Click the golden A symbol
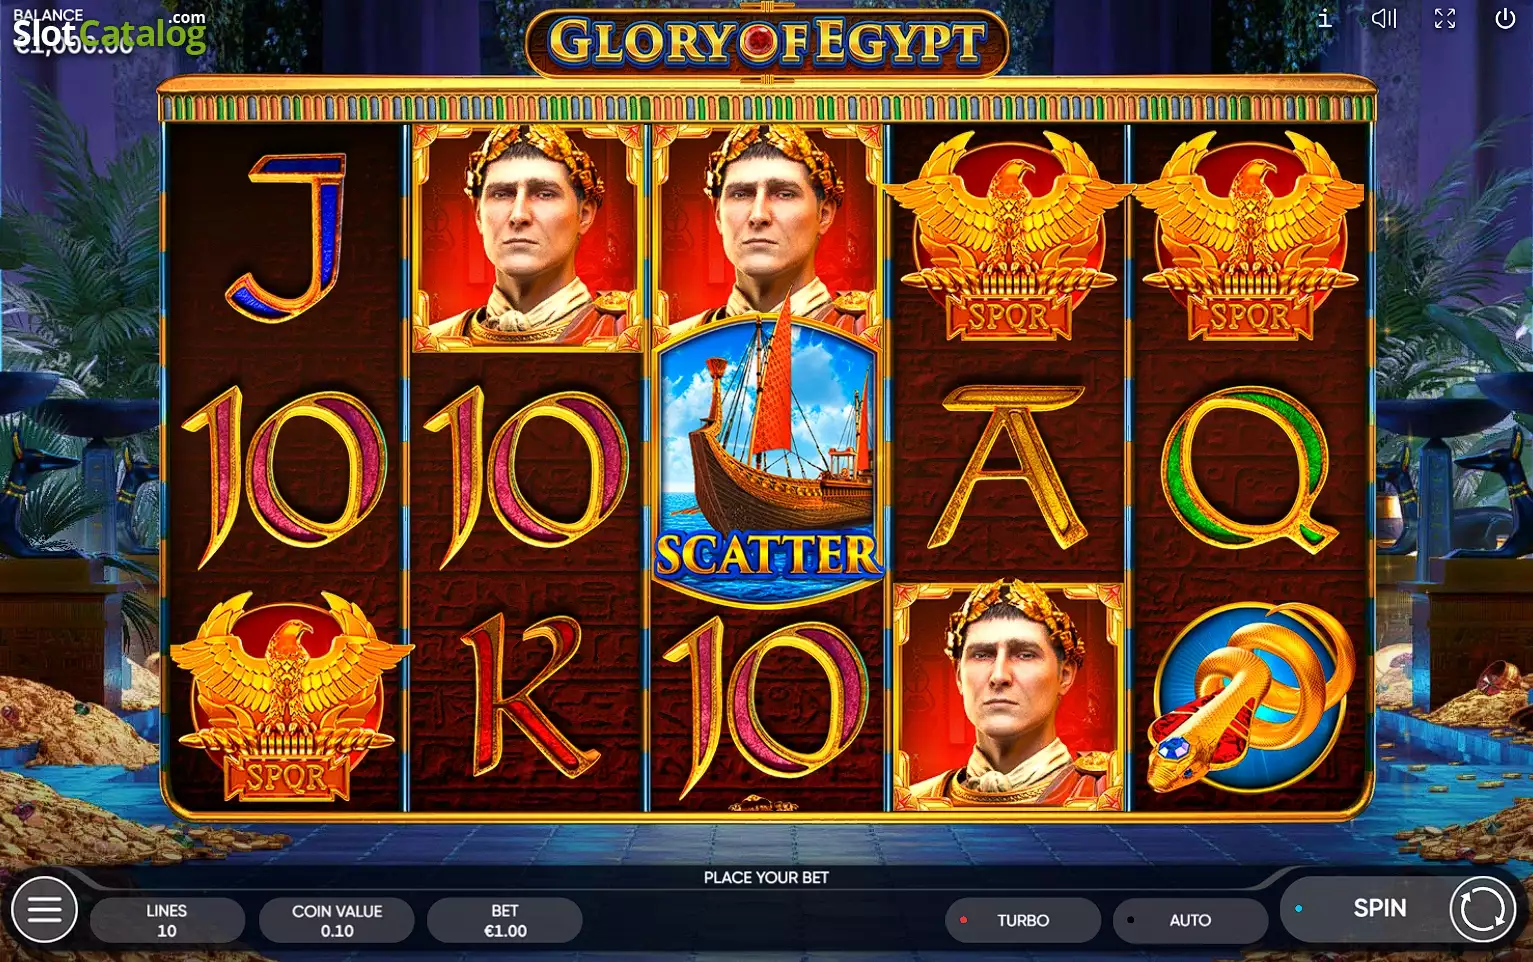Viewport: 1533px width, 962px height. pos(1008,467)
